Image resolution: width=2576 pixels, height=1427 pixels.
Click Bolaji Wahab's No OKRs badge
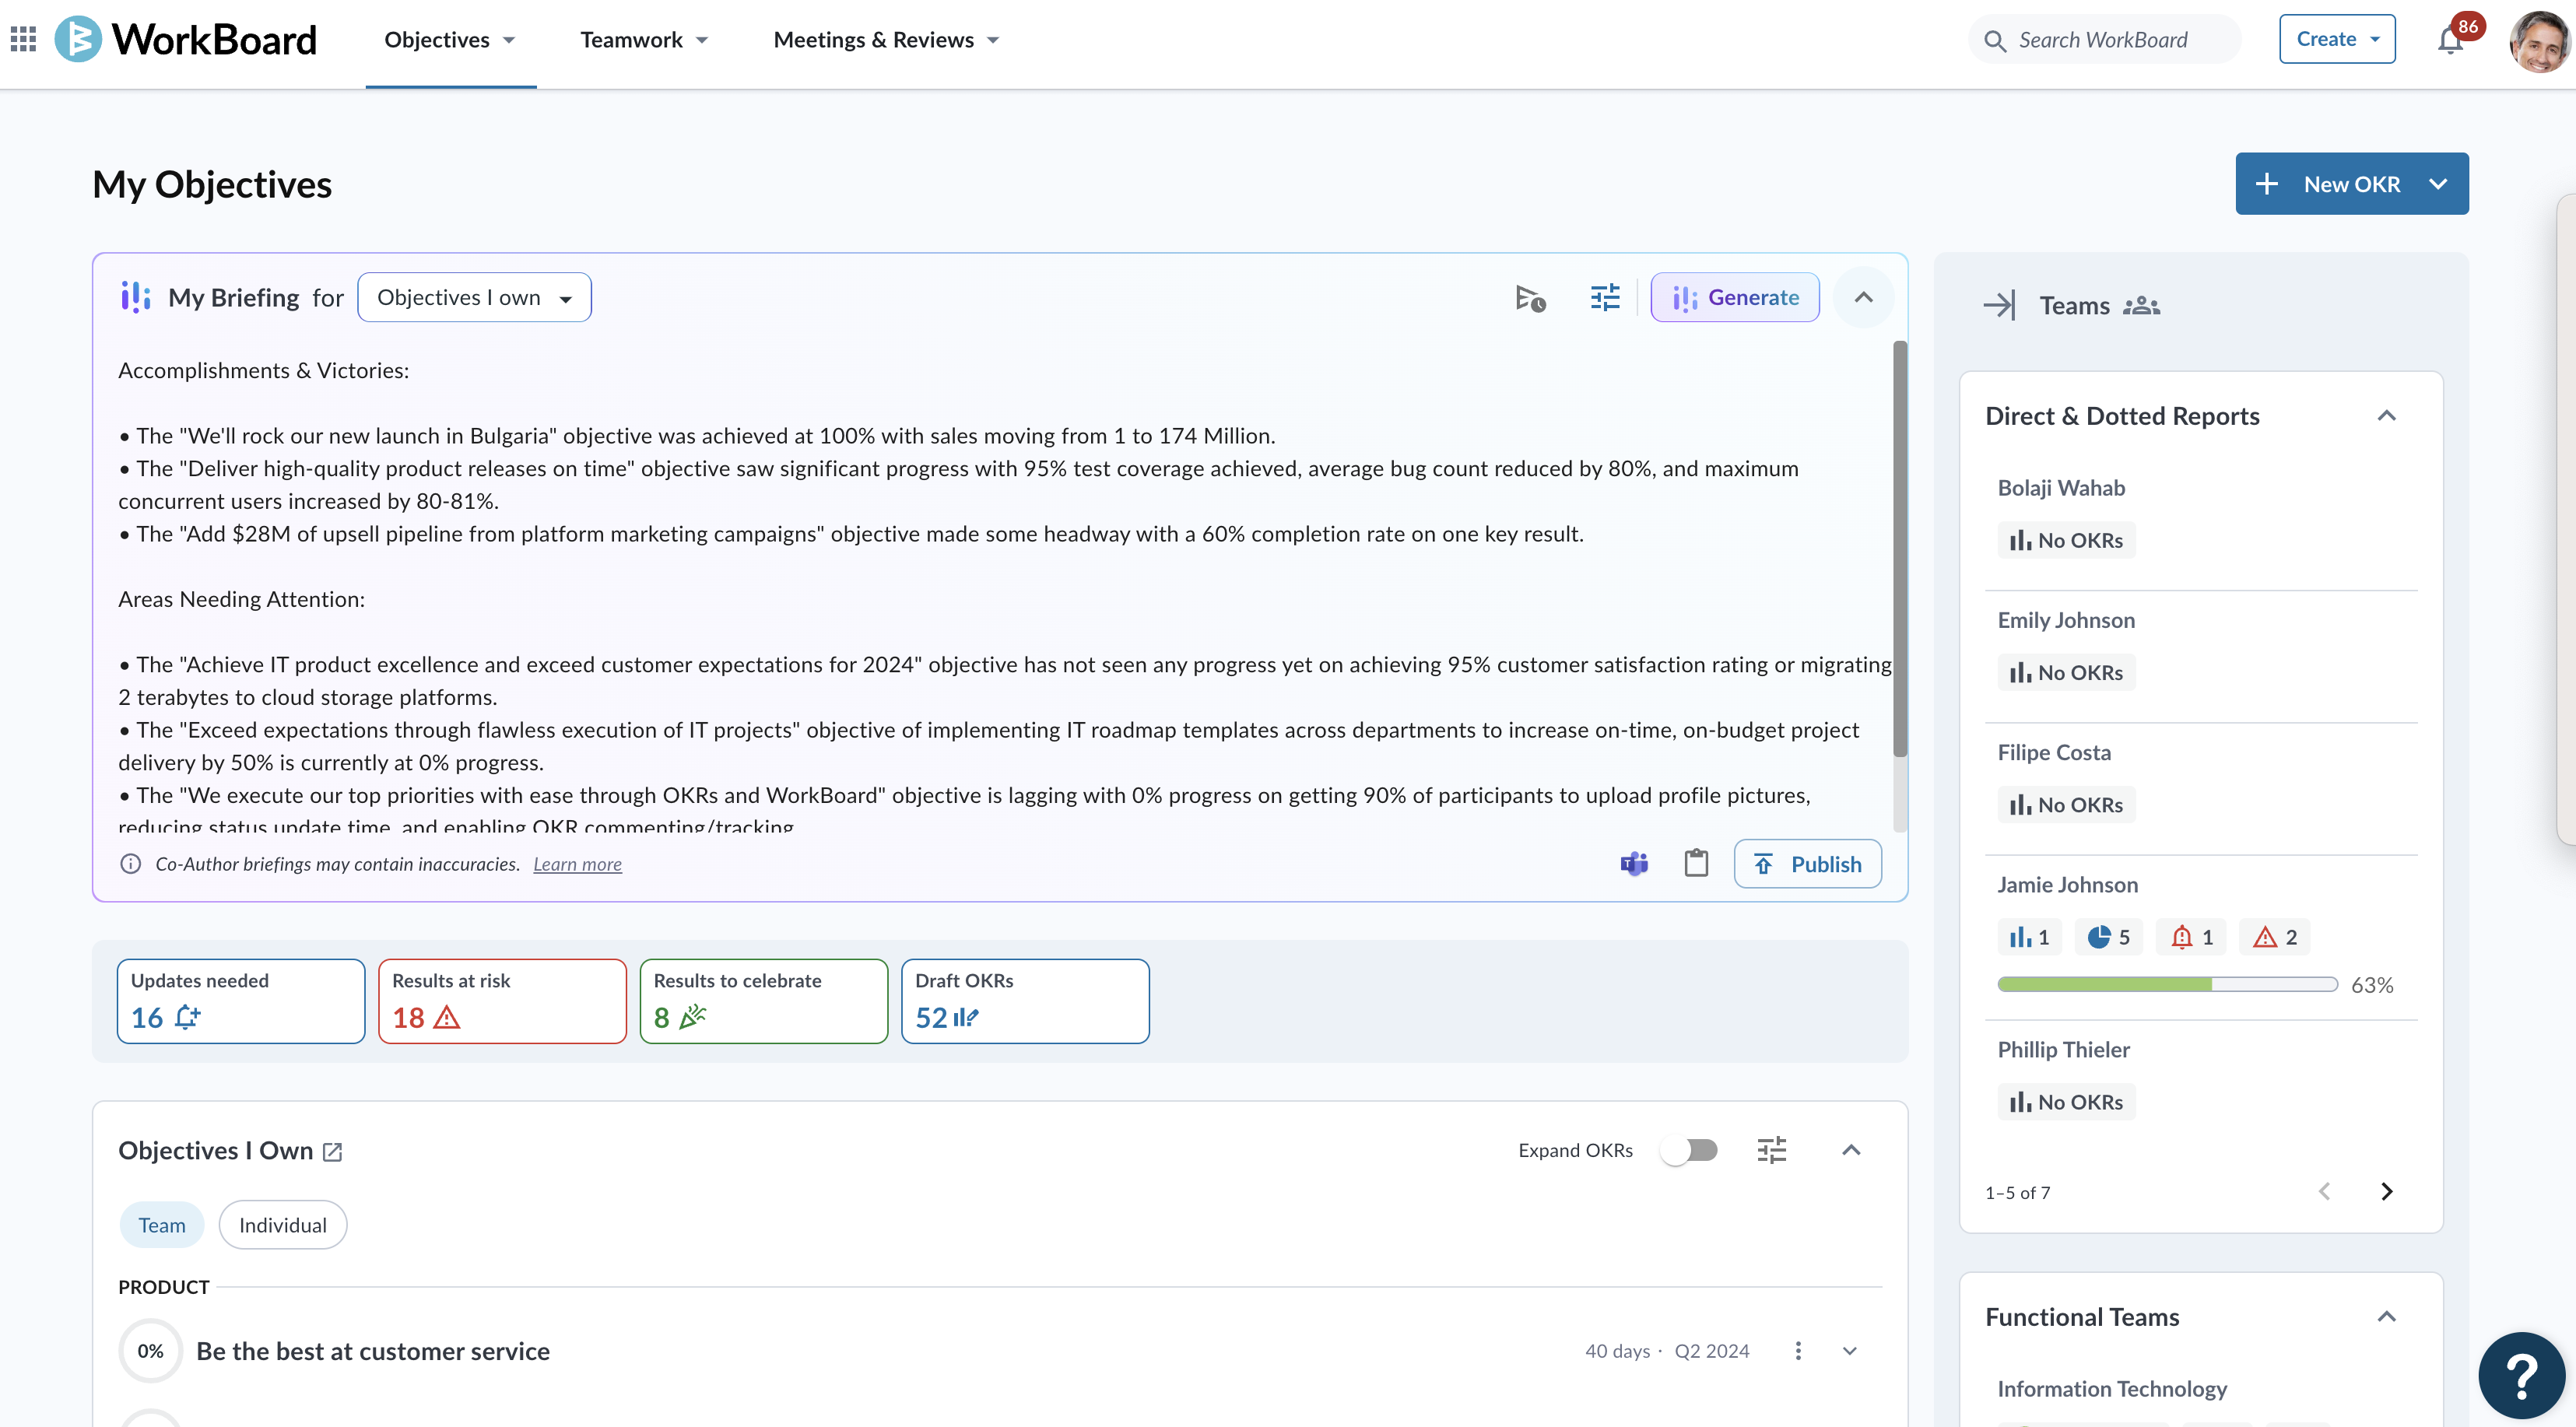click(2066, 540)
